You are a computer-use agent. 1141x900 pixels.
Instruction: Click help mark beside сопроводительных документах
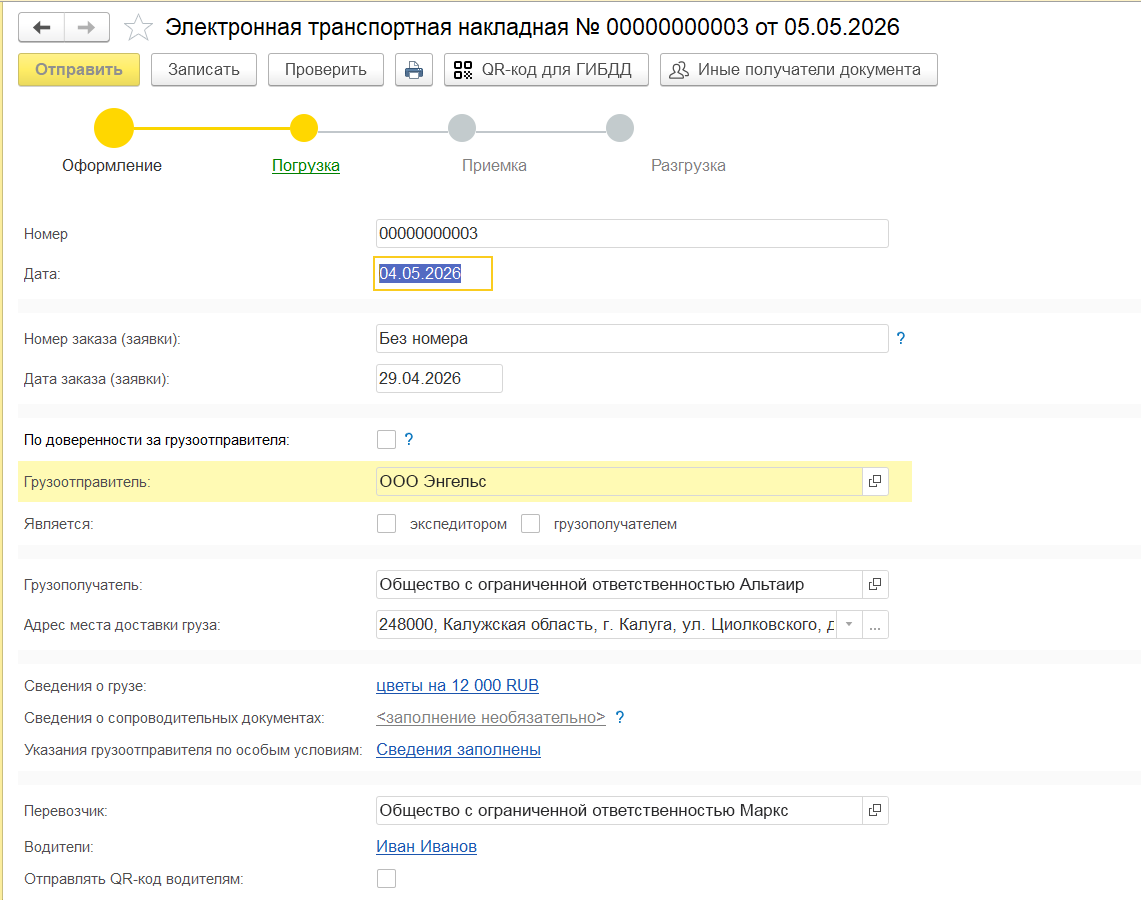click(620, 717)
